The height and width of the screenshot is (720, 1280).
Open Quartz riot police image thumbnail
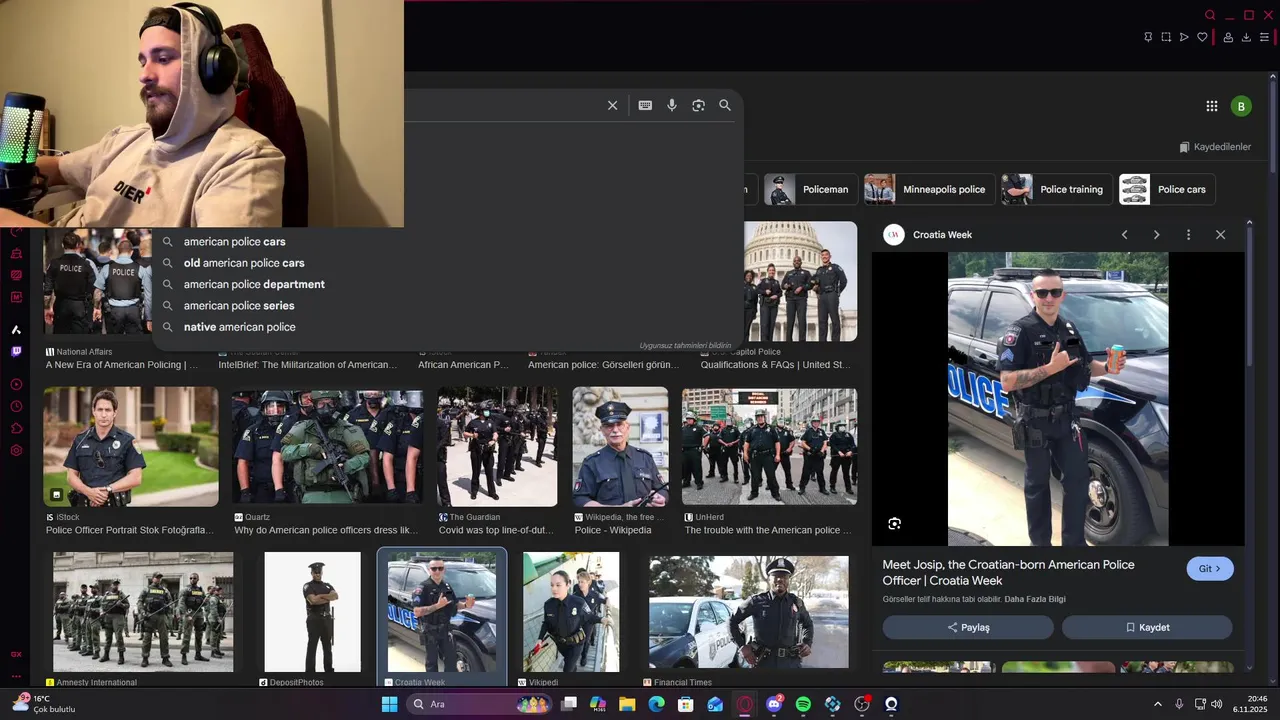coord(327,447)
